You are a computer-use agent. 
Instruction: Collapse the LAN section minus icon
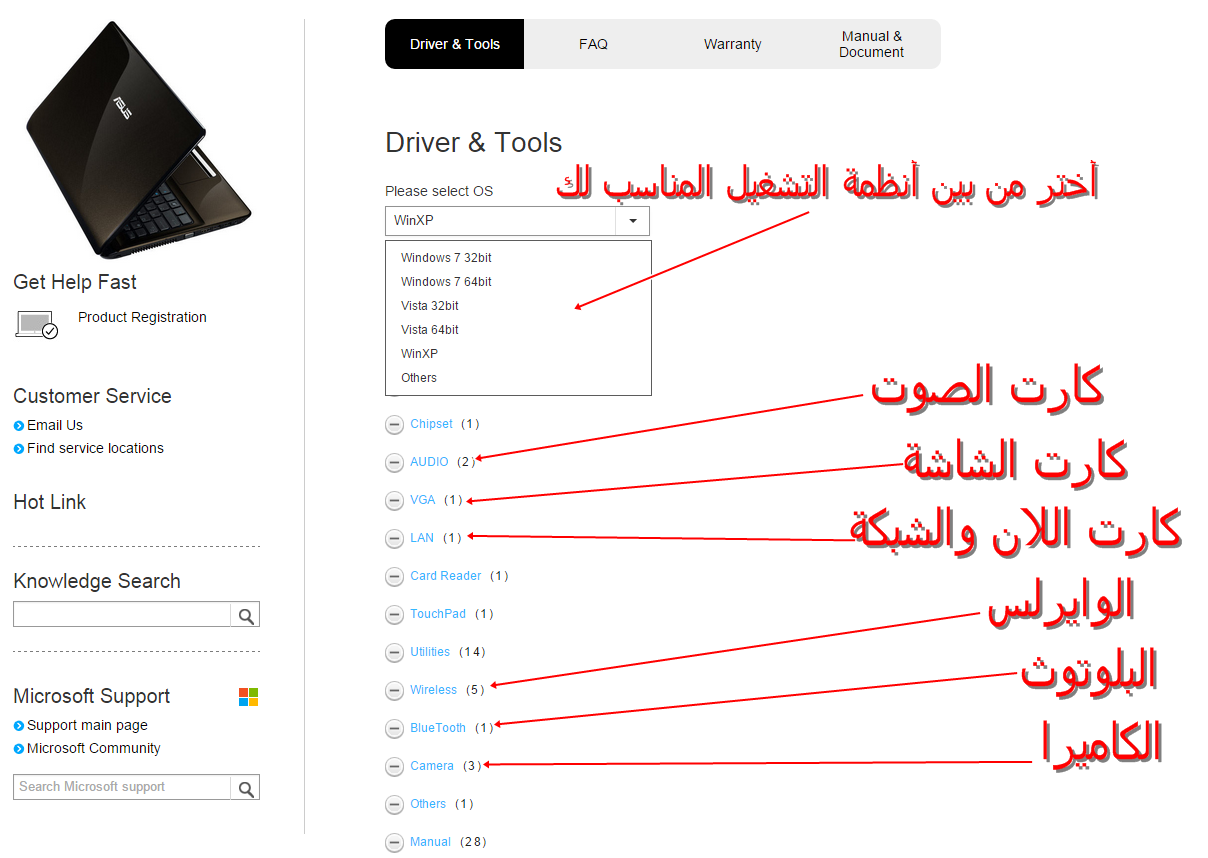[394, 538]
